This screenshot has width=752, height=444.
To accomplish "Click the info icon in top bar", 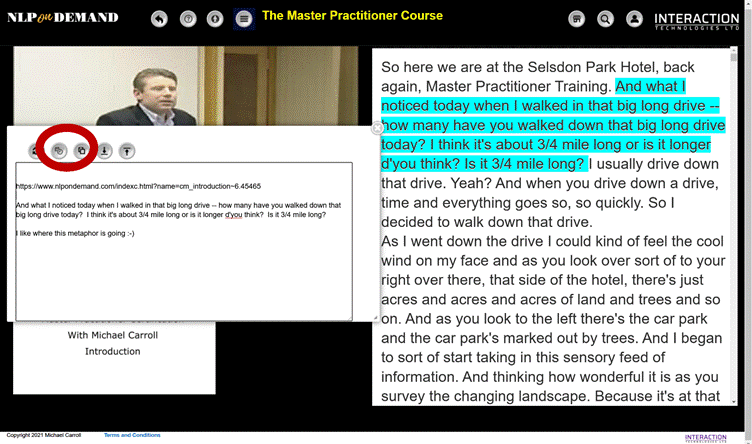I will (215, 19).
